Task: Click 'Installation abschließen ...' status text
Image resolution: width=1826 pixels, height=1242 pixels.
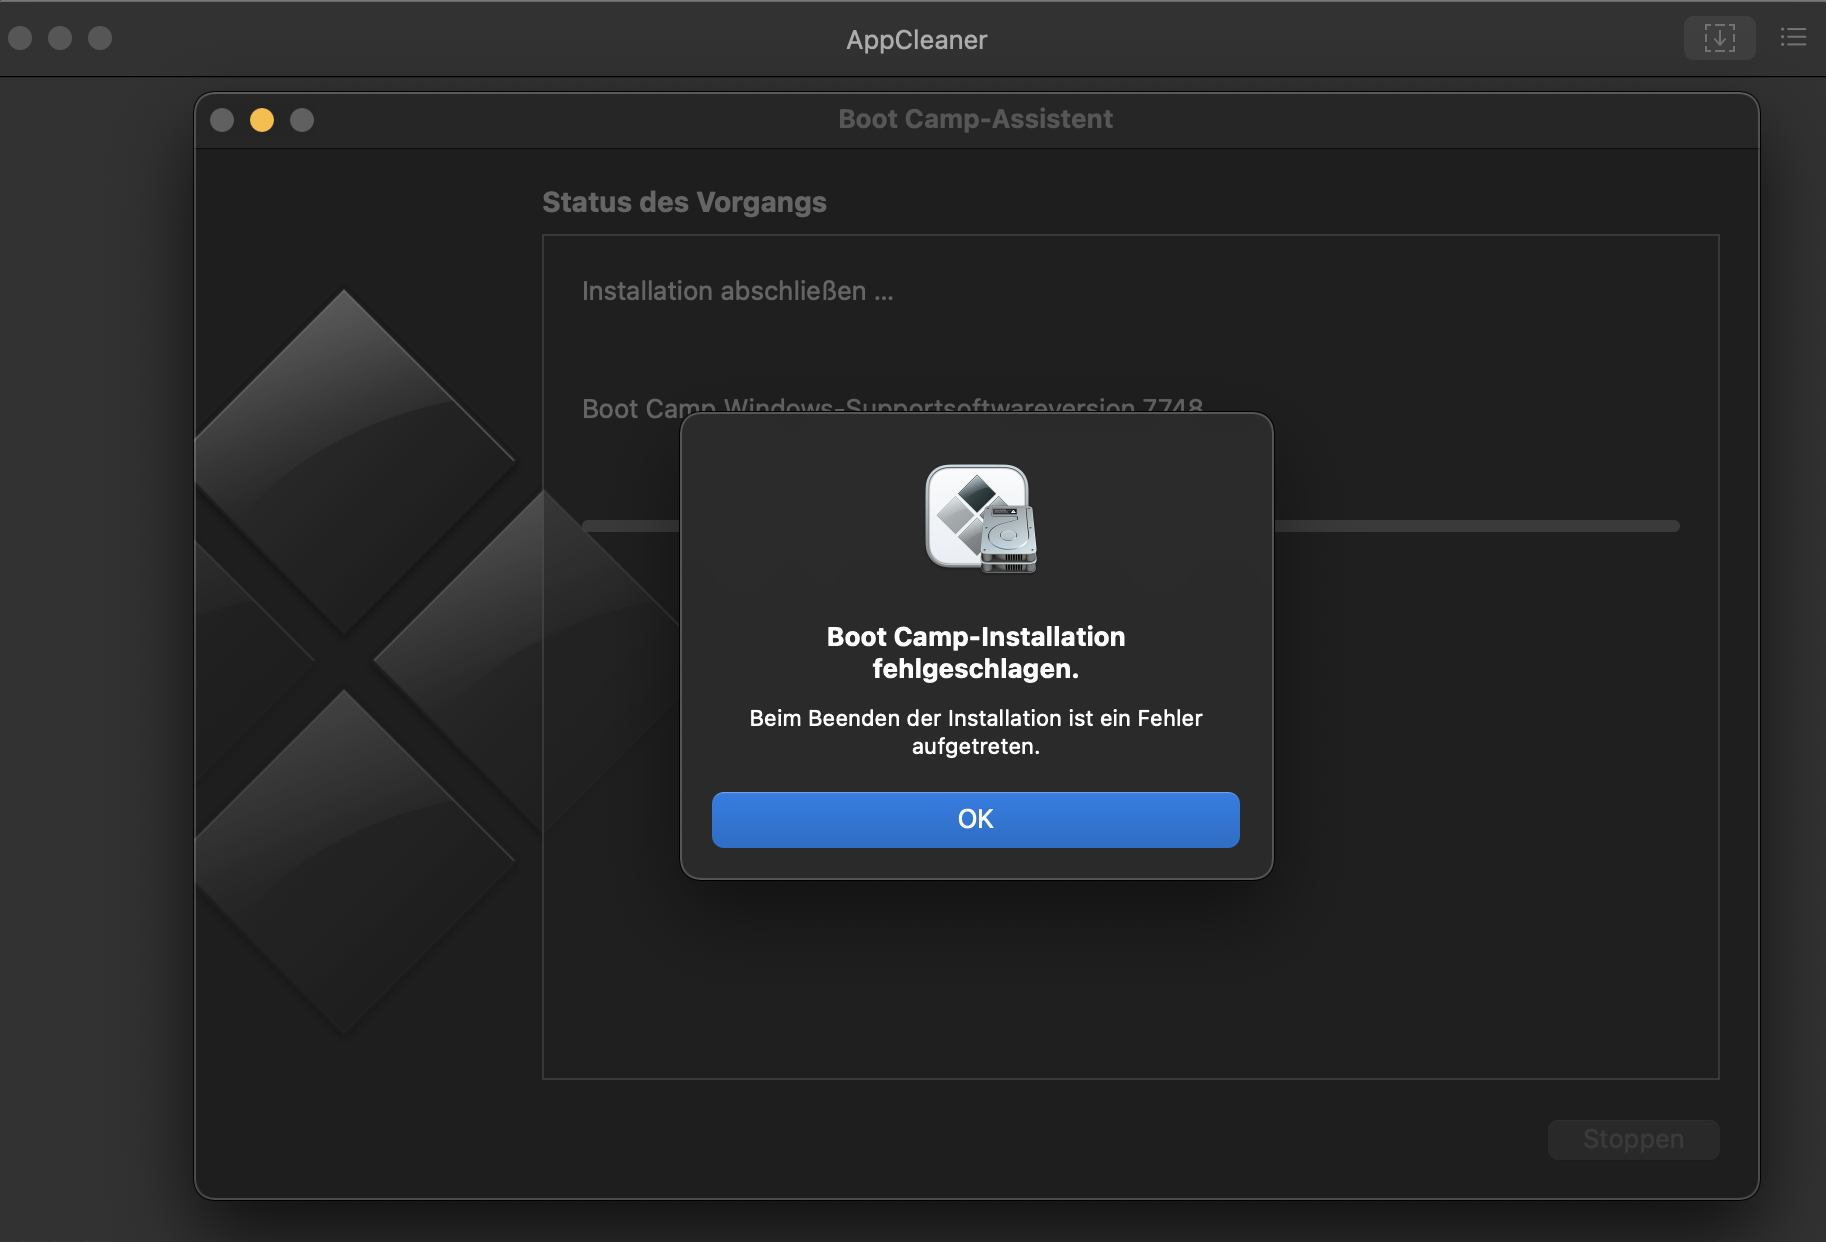Action: [738, 291]
